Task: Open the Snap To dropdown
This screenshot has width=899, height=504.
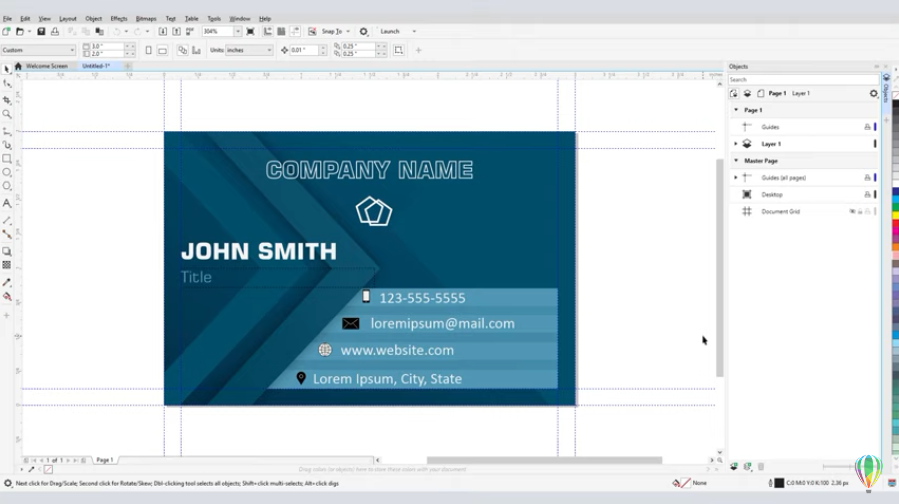Action: 348,32
